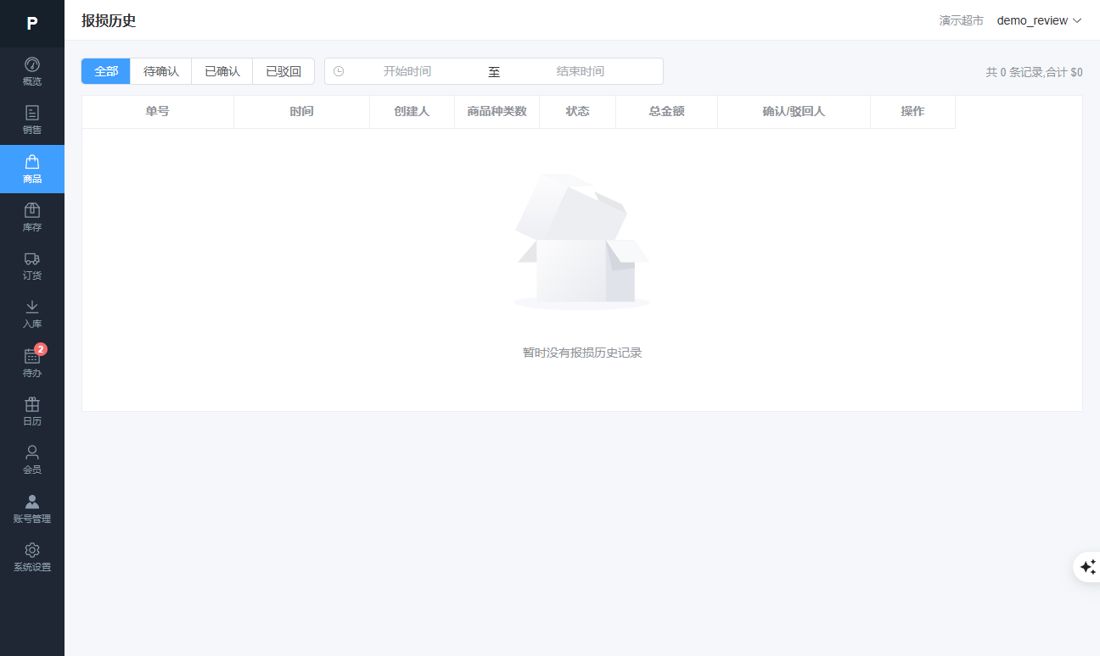This screenshot has width=1100, height=656.
Task: Expand the demo_review user dropdown
Action: [x=1039, y=20]
